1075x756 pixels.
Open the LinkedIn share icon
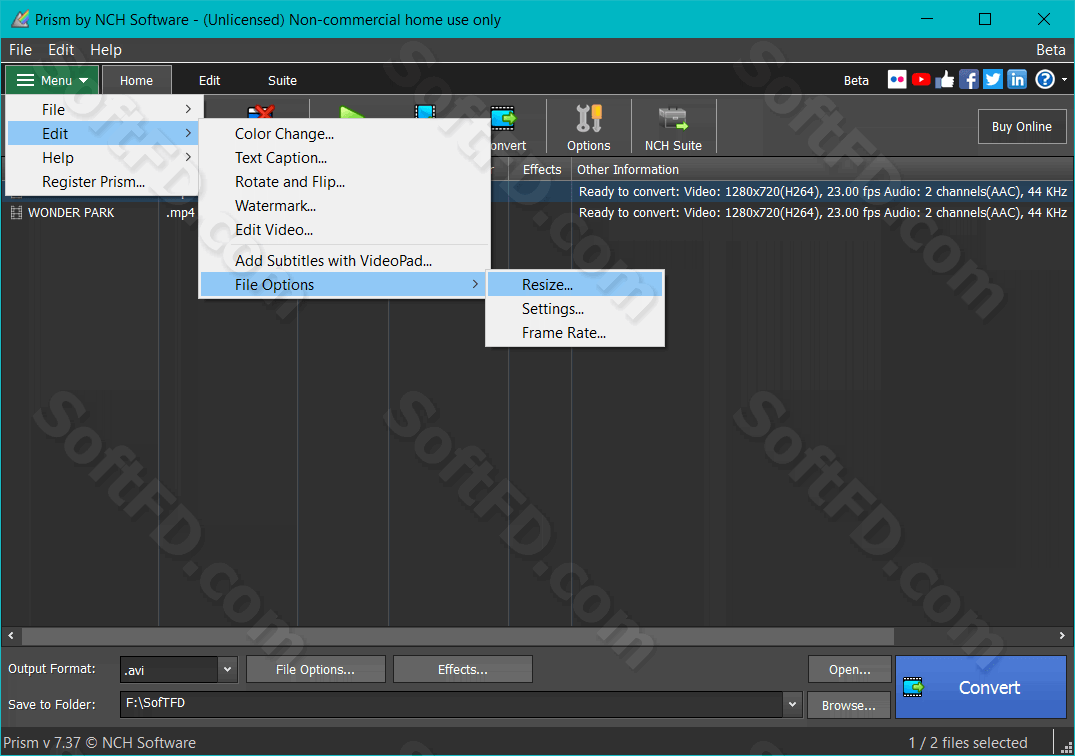click(x=1017, y=80)
